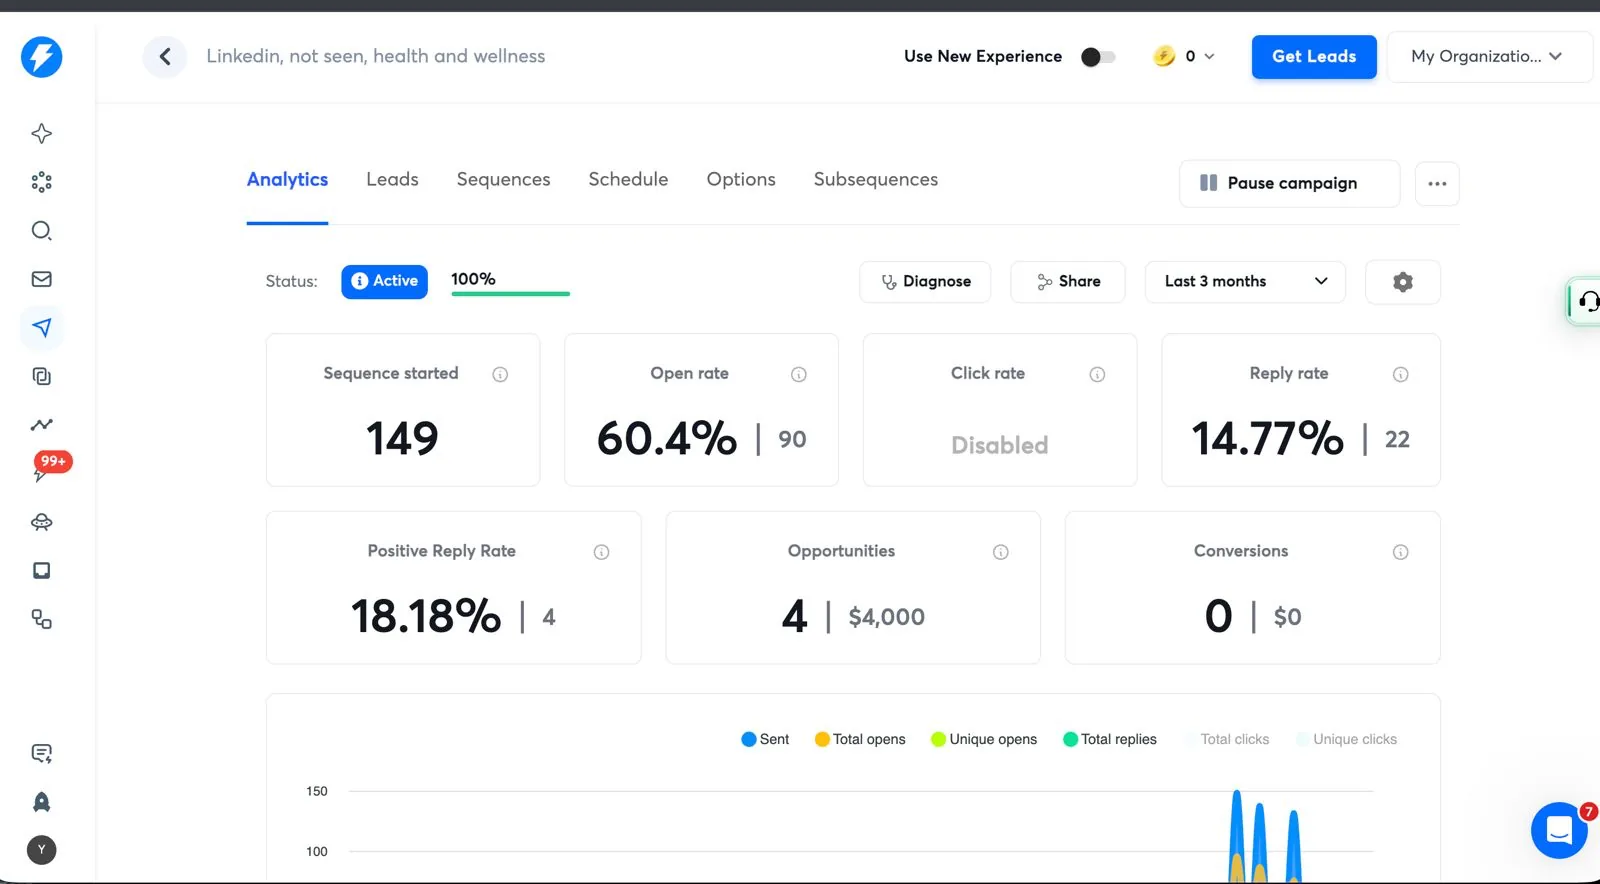Toggle Sent series in chart legend

click(765, 739)
